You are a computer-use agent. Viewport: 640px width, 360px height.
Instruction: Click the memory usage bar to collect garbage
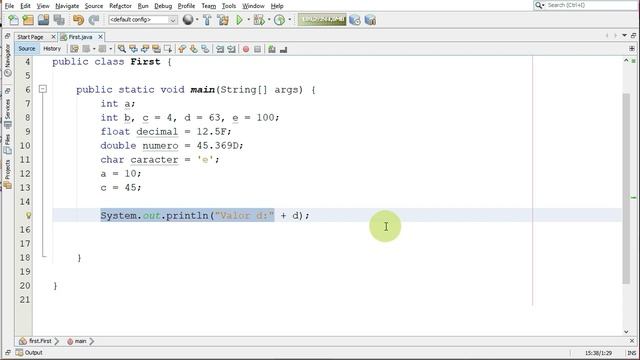322,20
